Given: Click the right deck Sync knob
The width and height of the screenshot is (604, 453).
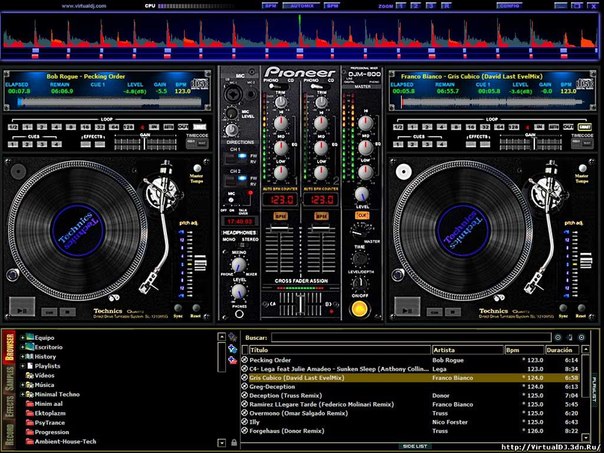Looking at the screenshot, I should click(x=563, y=308).
